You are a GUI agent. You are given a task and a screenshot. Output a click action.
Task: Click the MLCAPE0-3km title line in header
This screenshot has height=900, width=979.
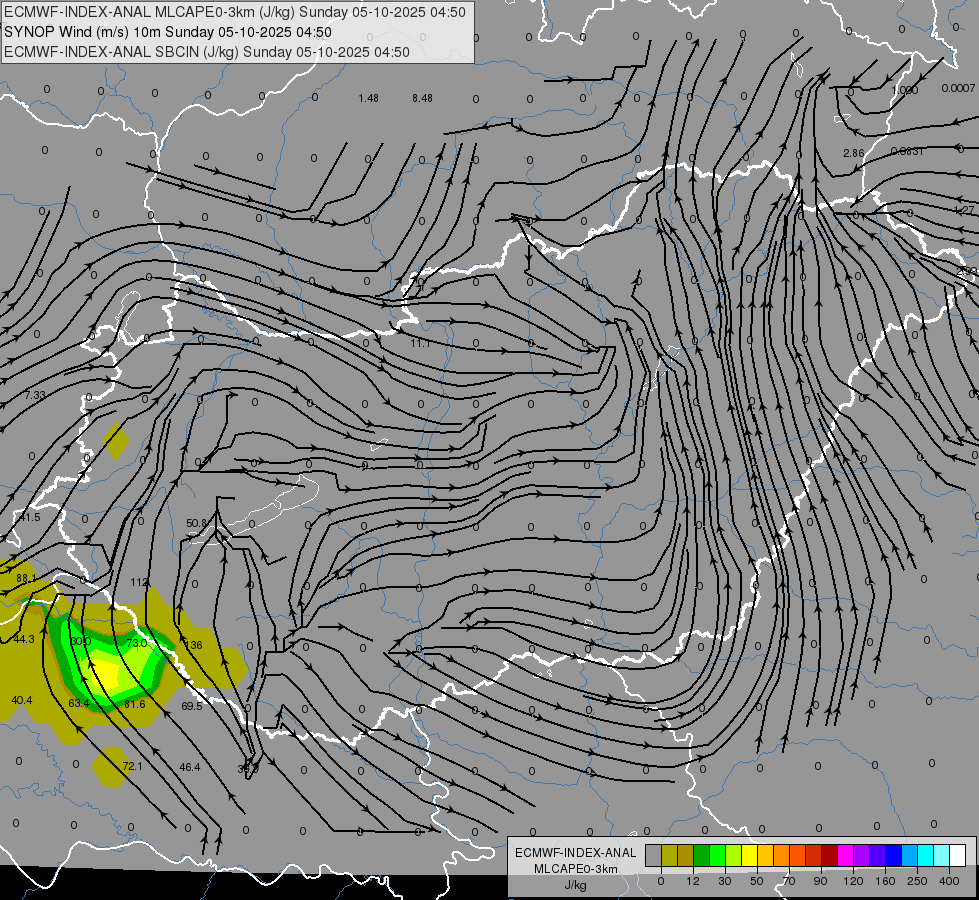pyautogui.click(x=235, y=12)
